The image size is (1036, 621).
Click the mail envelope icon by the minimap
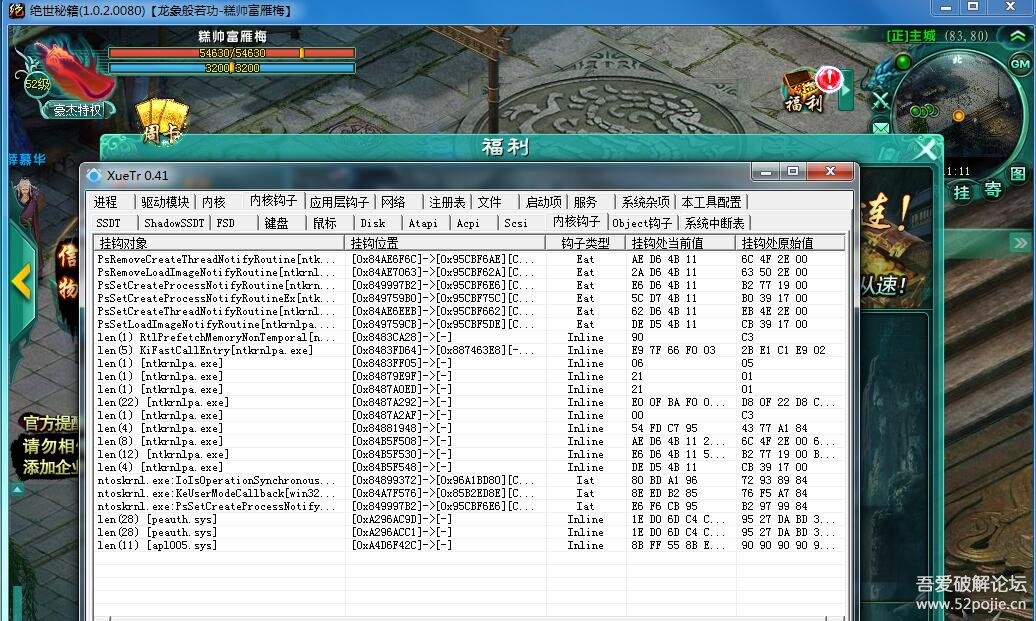pyautogui.click(x=881, y=127)
